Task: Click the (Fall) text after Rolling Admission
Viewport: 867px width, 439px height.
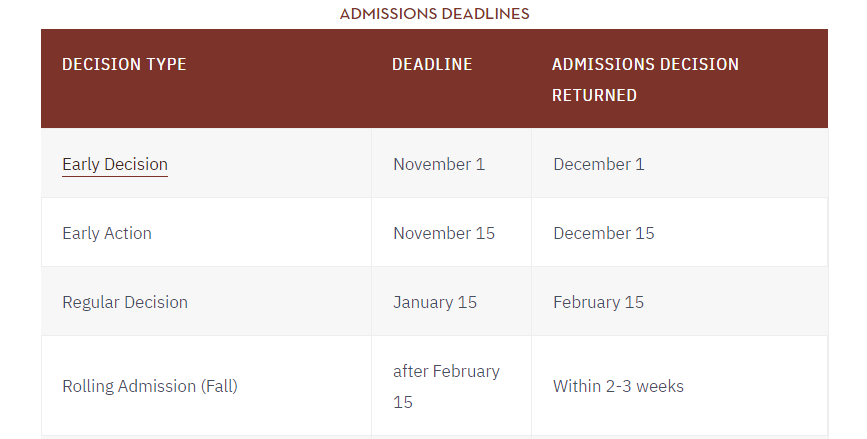Action: [x=219, y=386]
